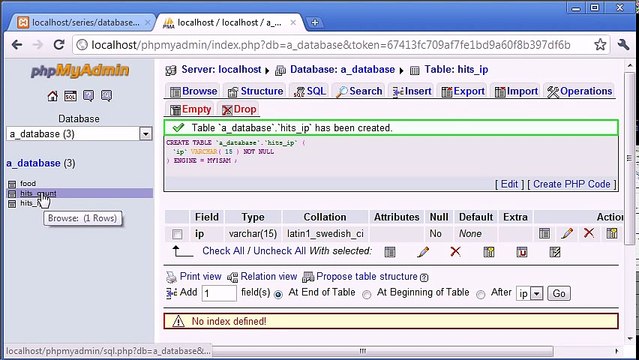Open the Browse tab

(x=193, y=91)
